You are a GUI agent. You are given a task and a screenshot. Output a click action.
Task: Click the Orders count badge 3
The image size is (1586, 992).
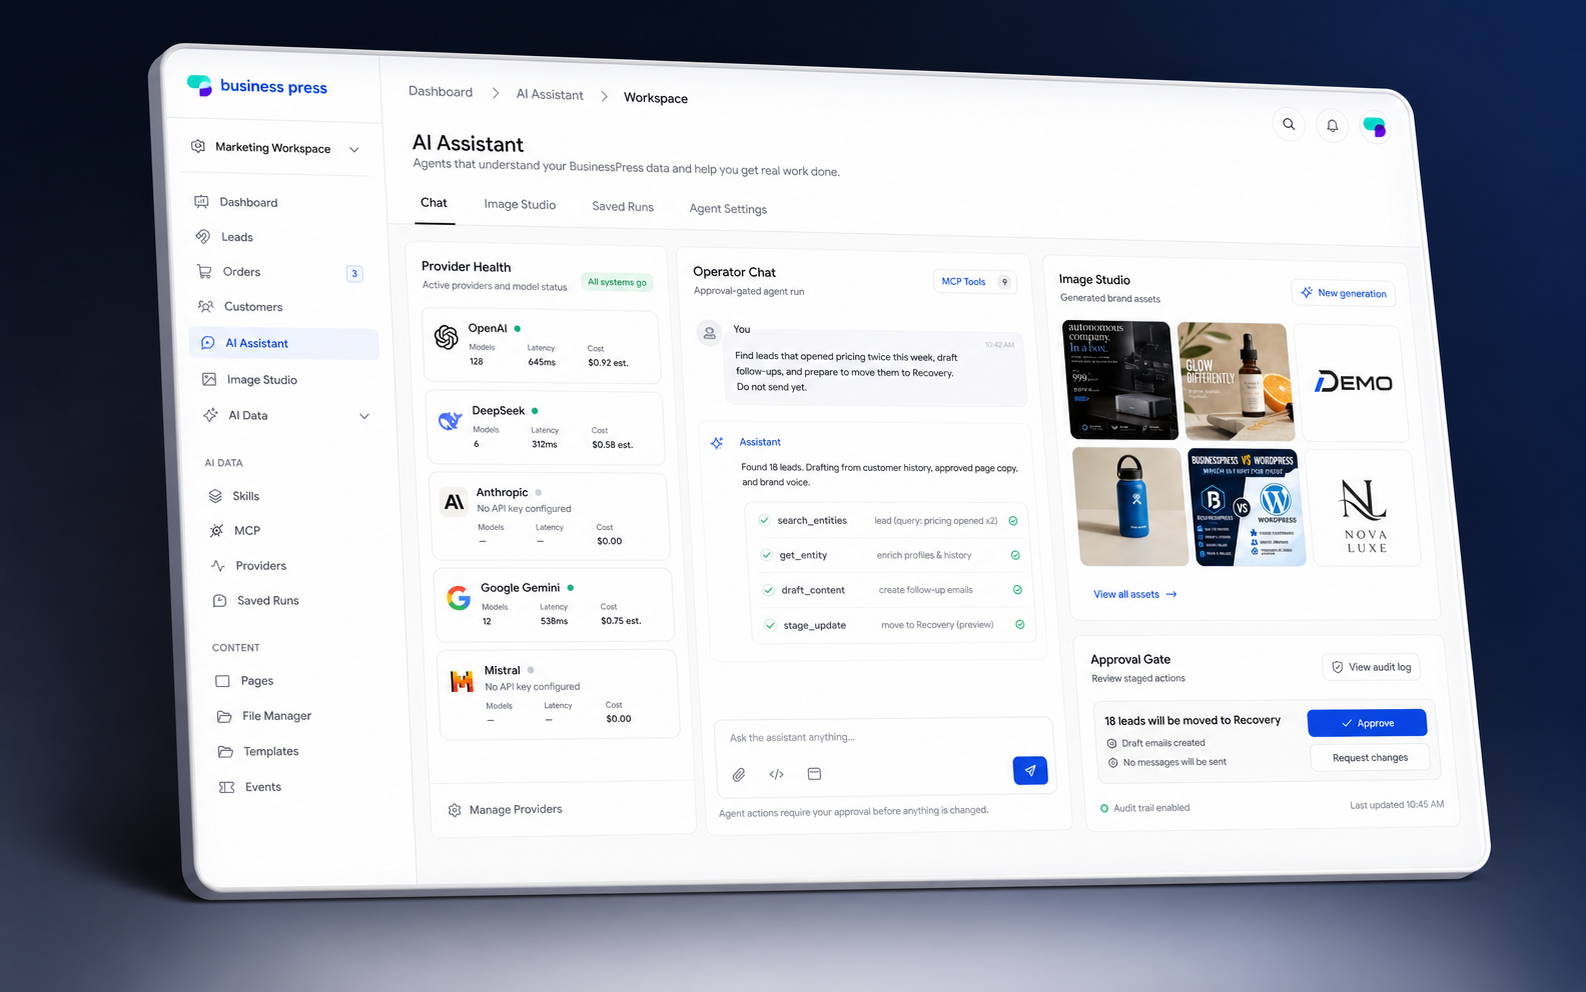pos(354,273)
